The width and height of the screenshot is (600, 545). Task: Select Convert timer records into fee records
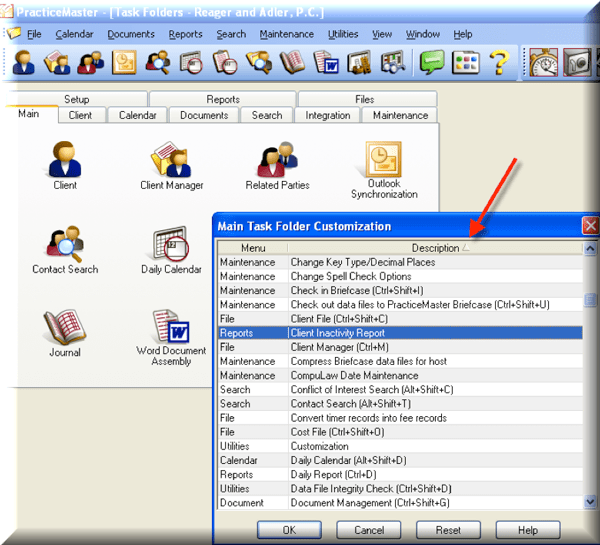click(x=400, y=418)
